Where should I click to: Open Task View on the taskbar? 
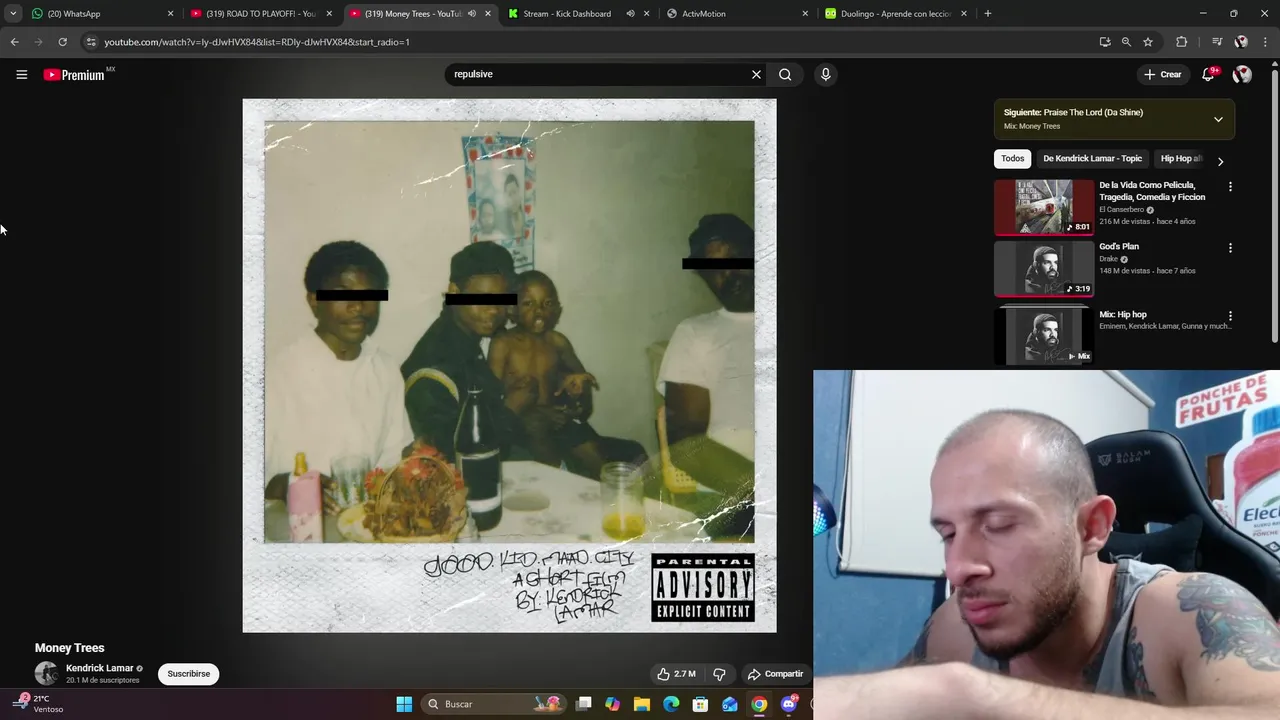coord(584,704)
